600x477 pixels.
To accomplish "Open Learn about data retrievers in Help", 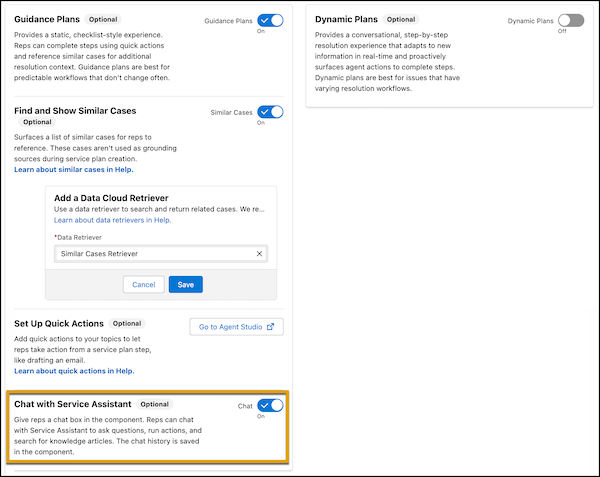I will click(x=112, y=220).
